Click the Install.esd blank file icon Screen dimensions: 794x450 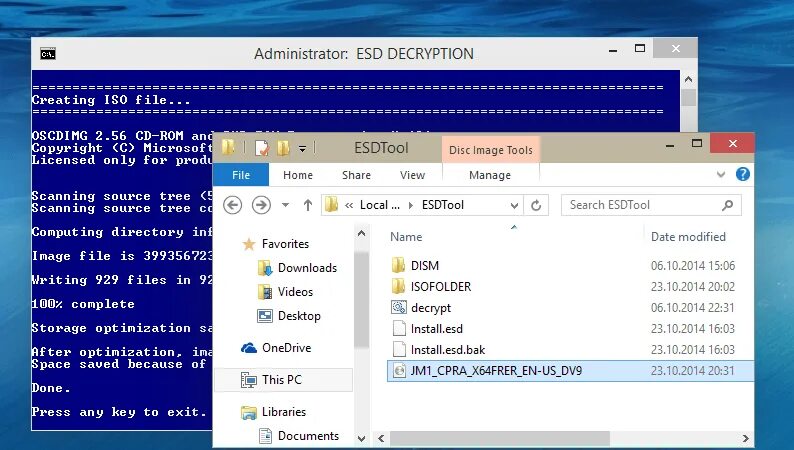[399, 329]
